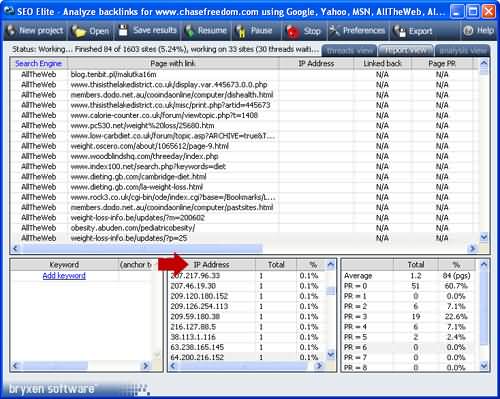Switch to the threads view tab
This screenshot has width=500, height=399.
coord(349,51)
